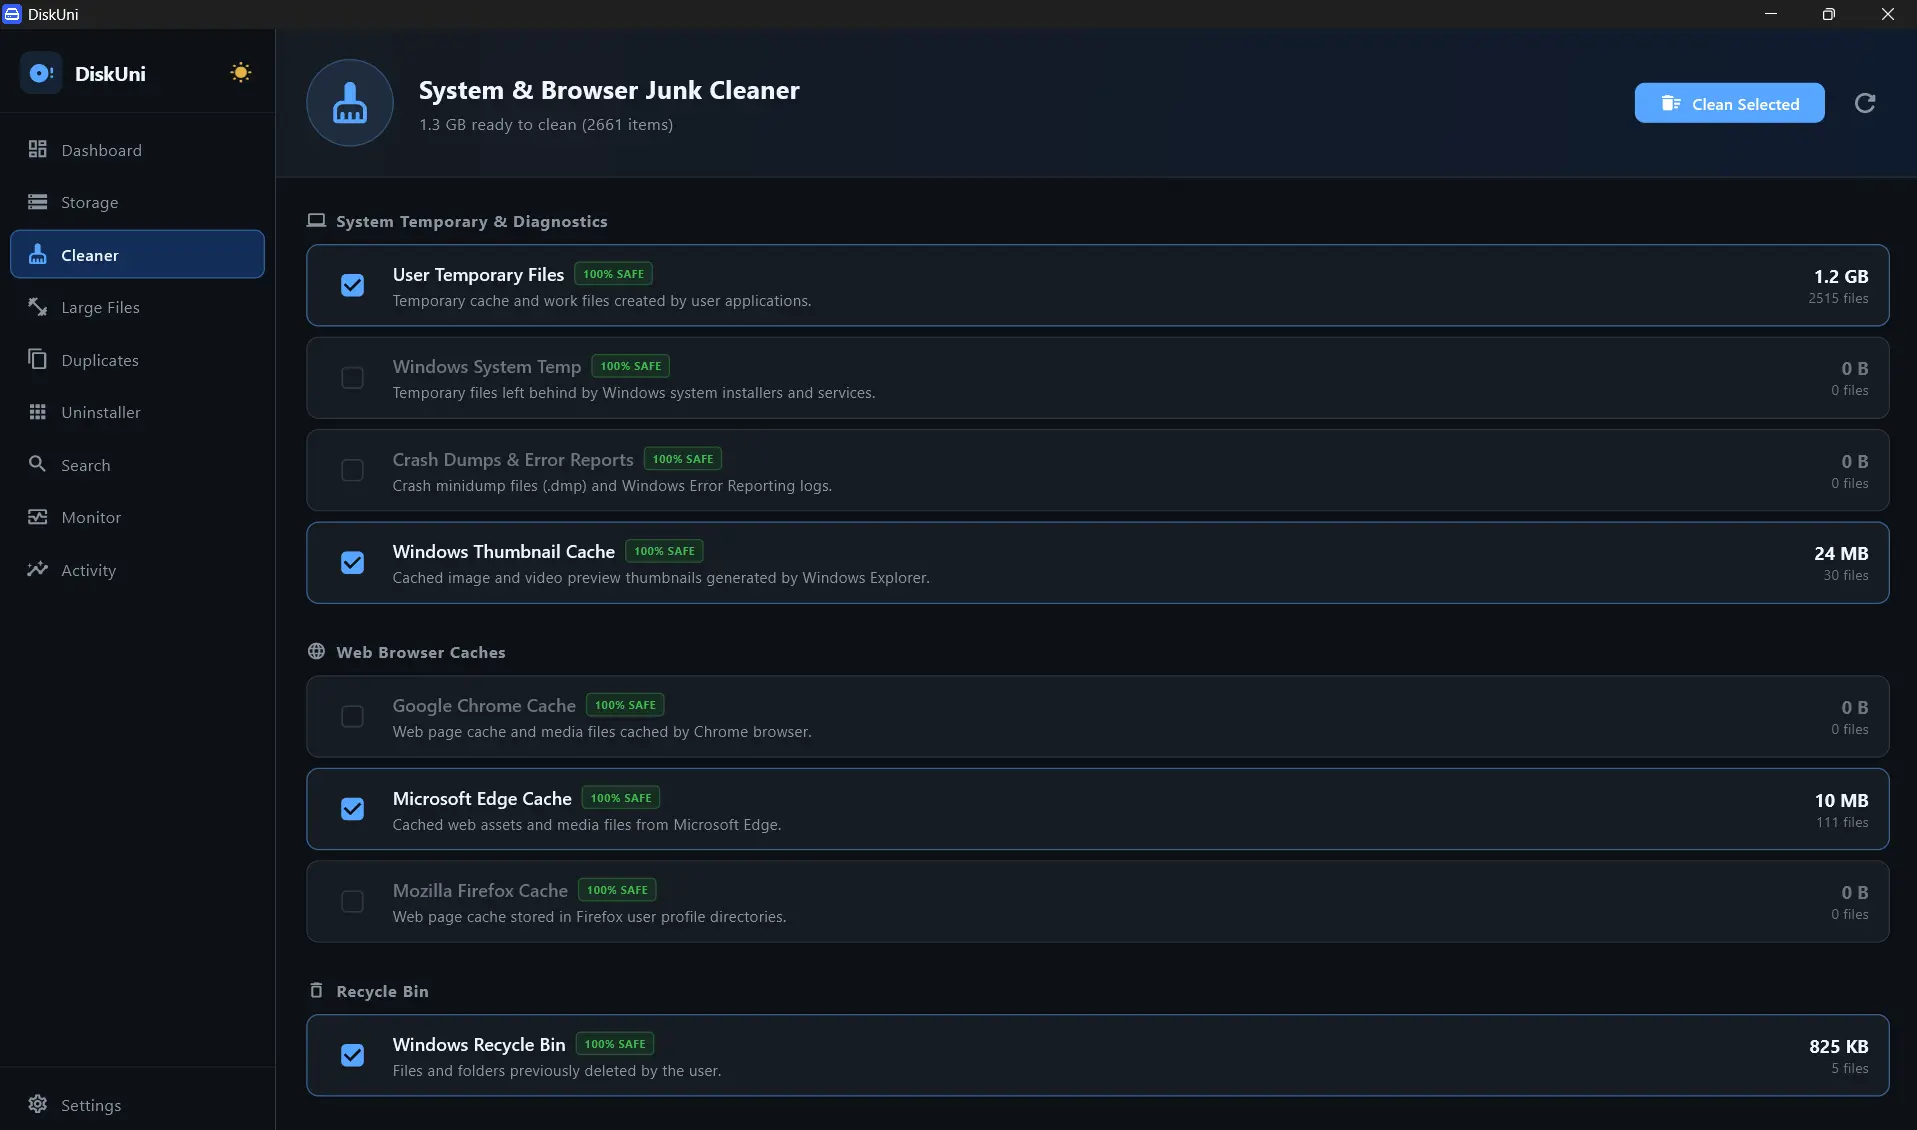The width and height of the screenshot is (1917, 1130).
Task: Click the 825 KB Recycle Bin size
Action: [1838, 1046]
